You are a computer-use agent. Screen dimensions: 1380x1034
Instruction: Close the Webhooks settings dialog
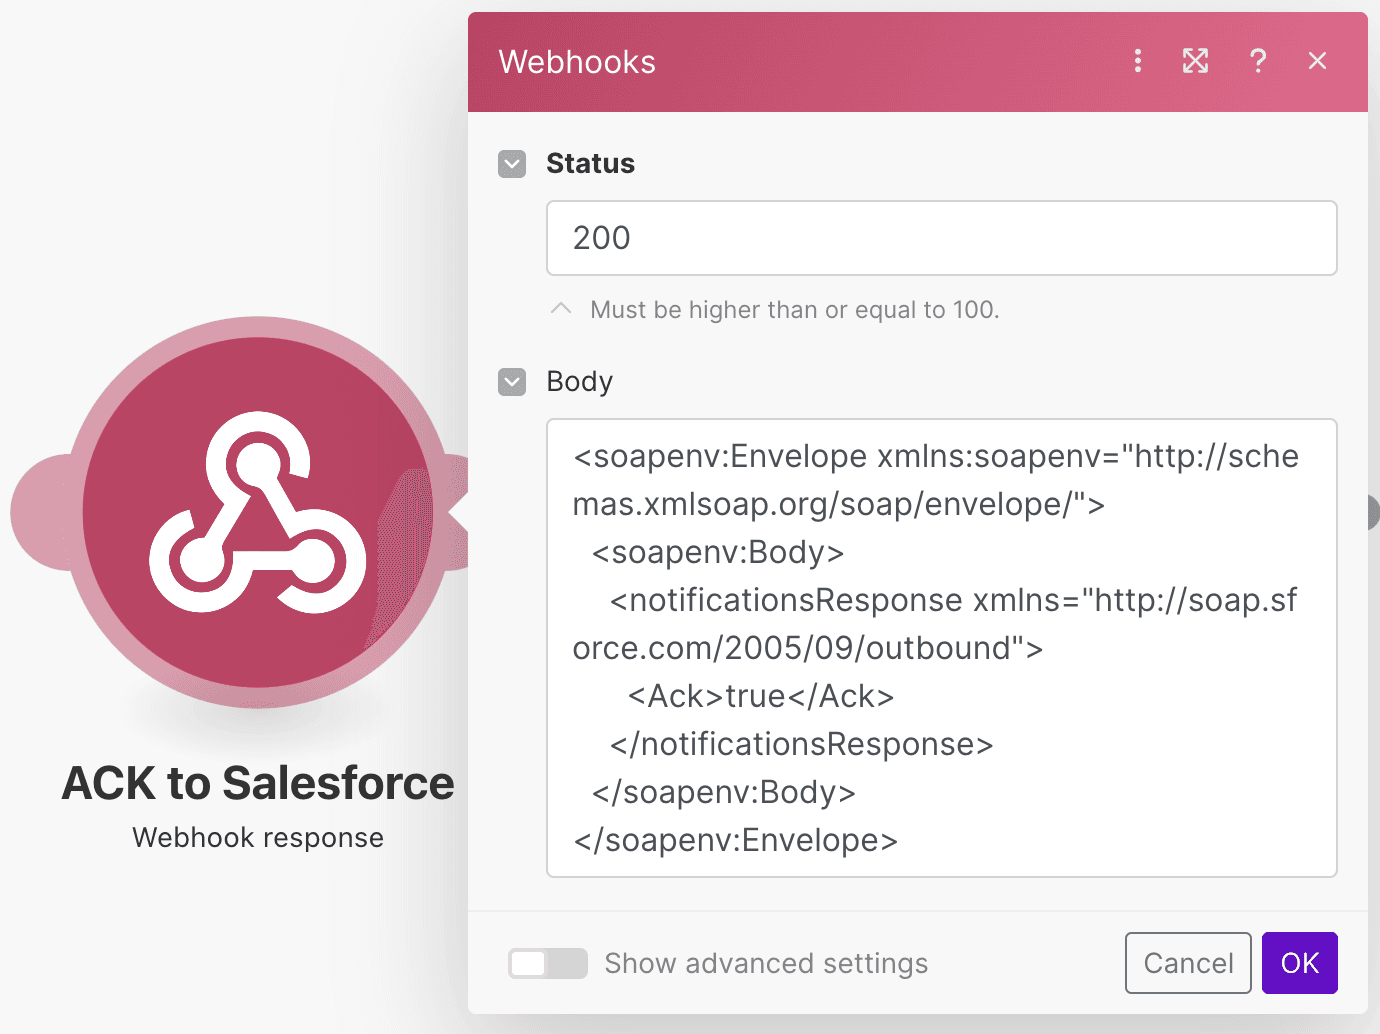coord(1317,61)
